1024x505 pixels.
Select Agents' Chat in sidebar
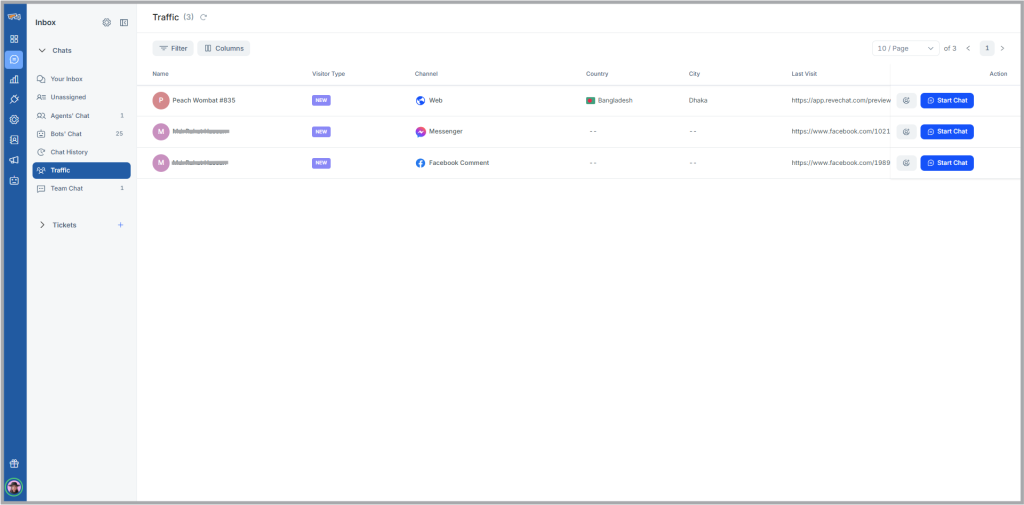(70, 116)
